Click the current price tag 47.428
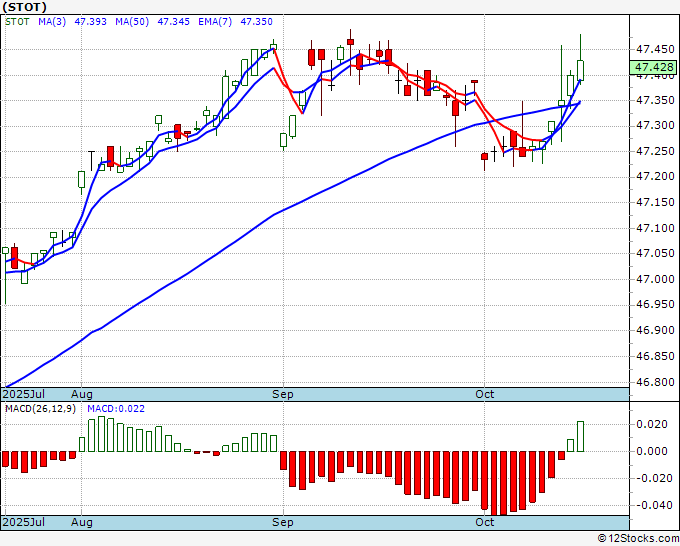The image size is (680, 546). click(x=654, y=67)
